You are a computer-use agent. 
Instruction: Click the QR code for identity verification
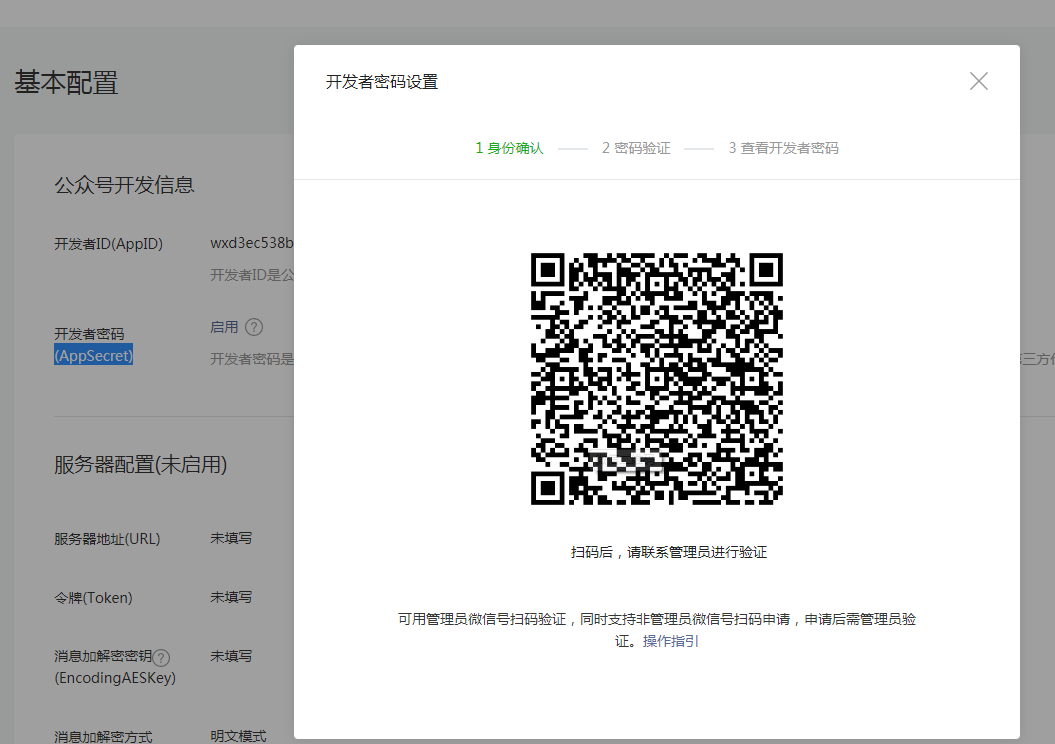656,379
